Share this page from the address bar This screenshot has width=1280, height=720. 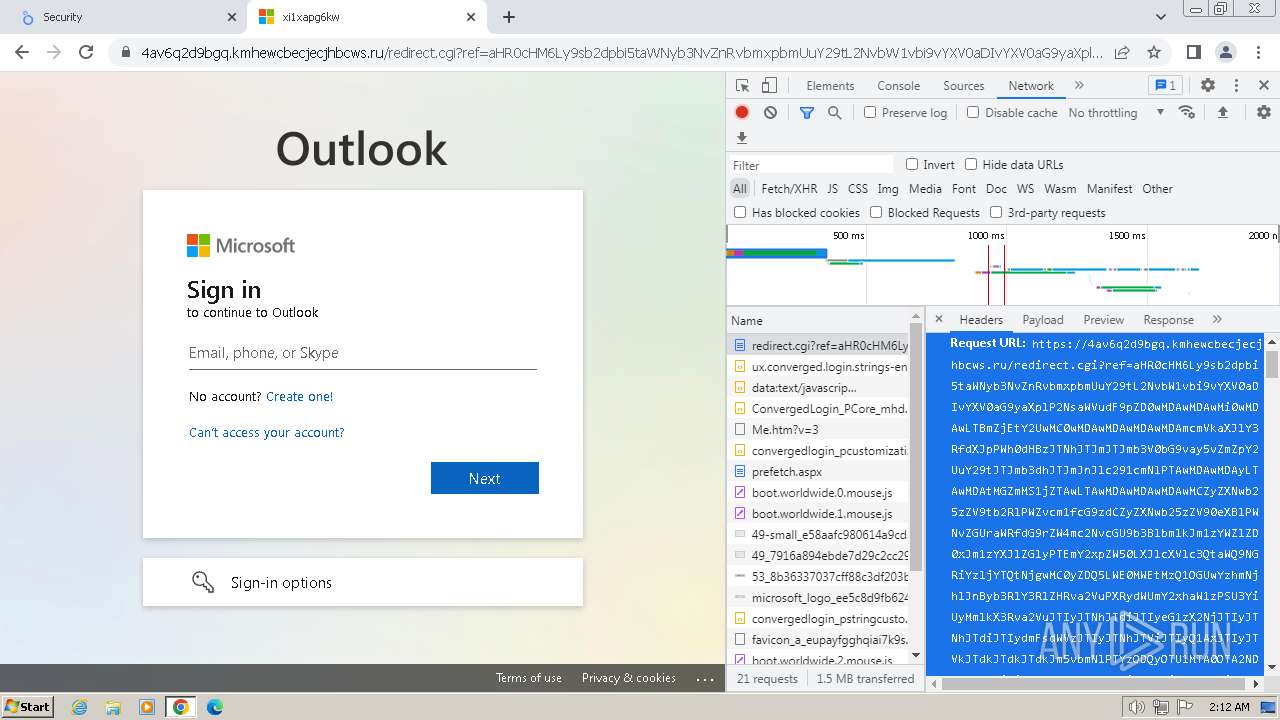pyautogui.click(x=1122, y=52)
